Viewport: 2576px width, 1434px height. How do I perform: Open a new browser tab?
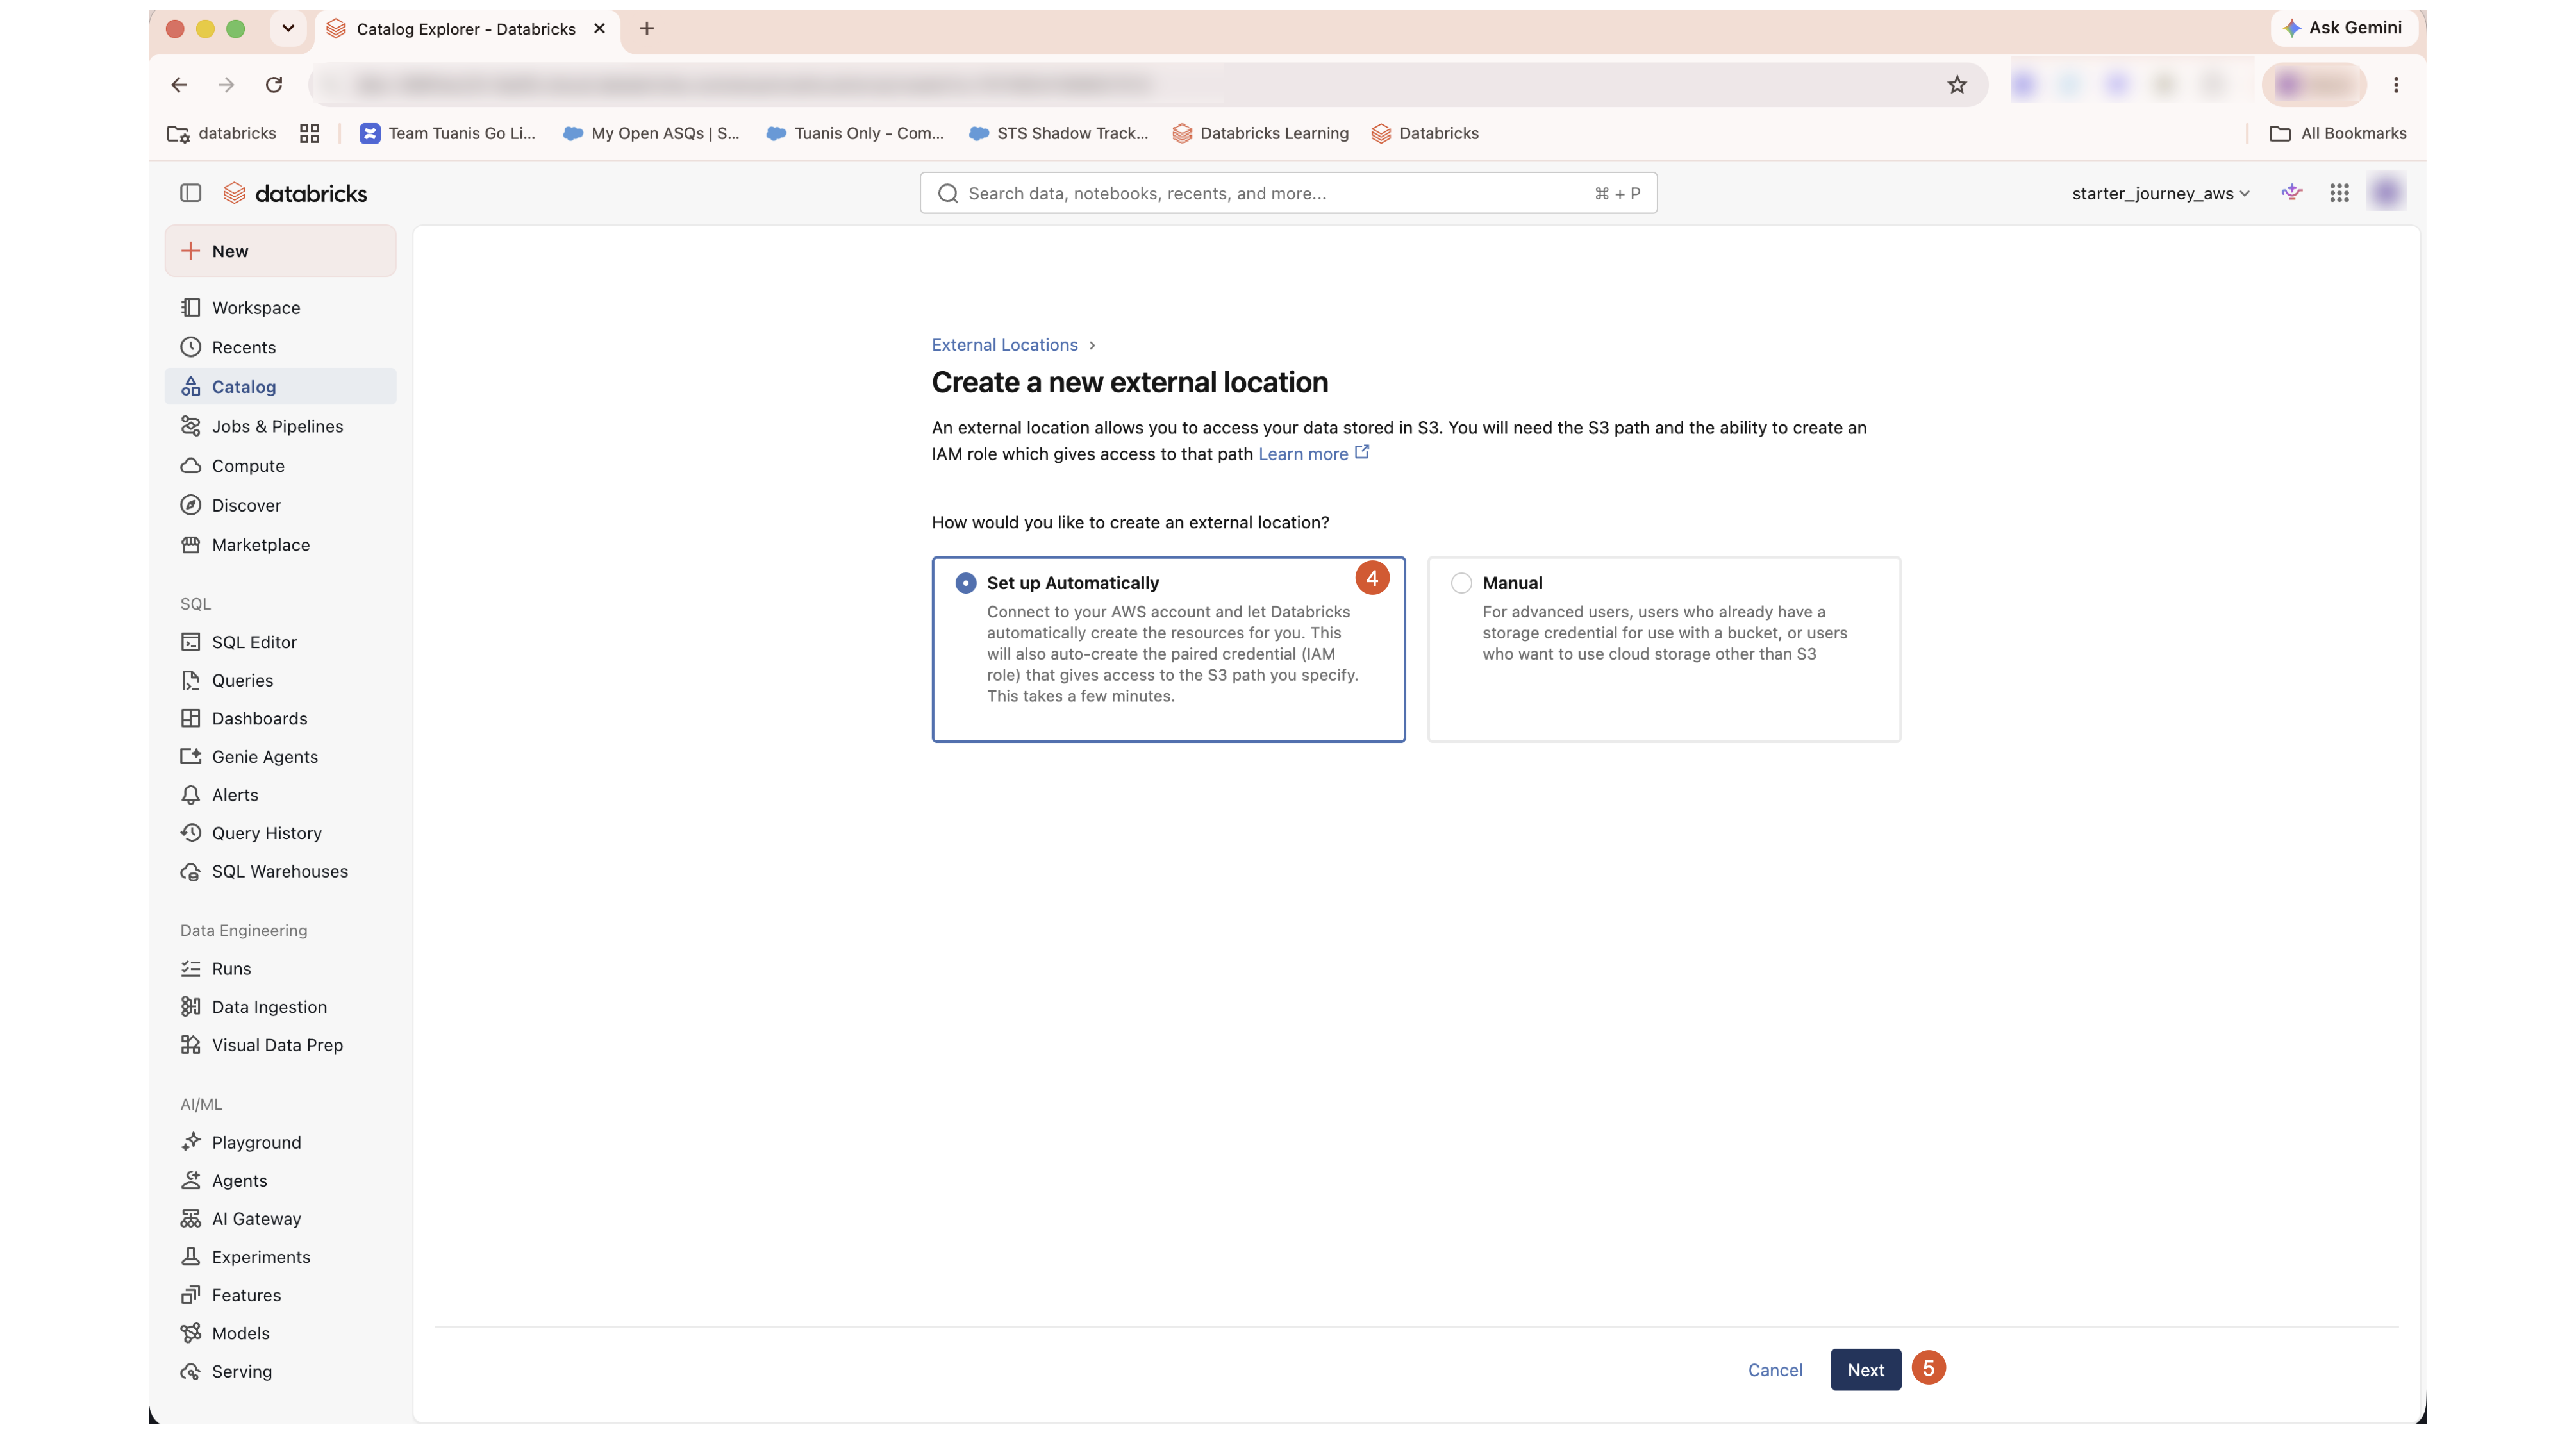pos(647,29)
